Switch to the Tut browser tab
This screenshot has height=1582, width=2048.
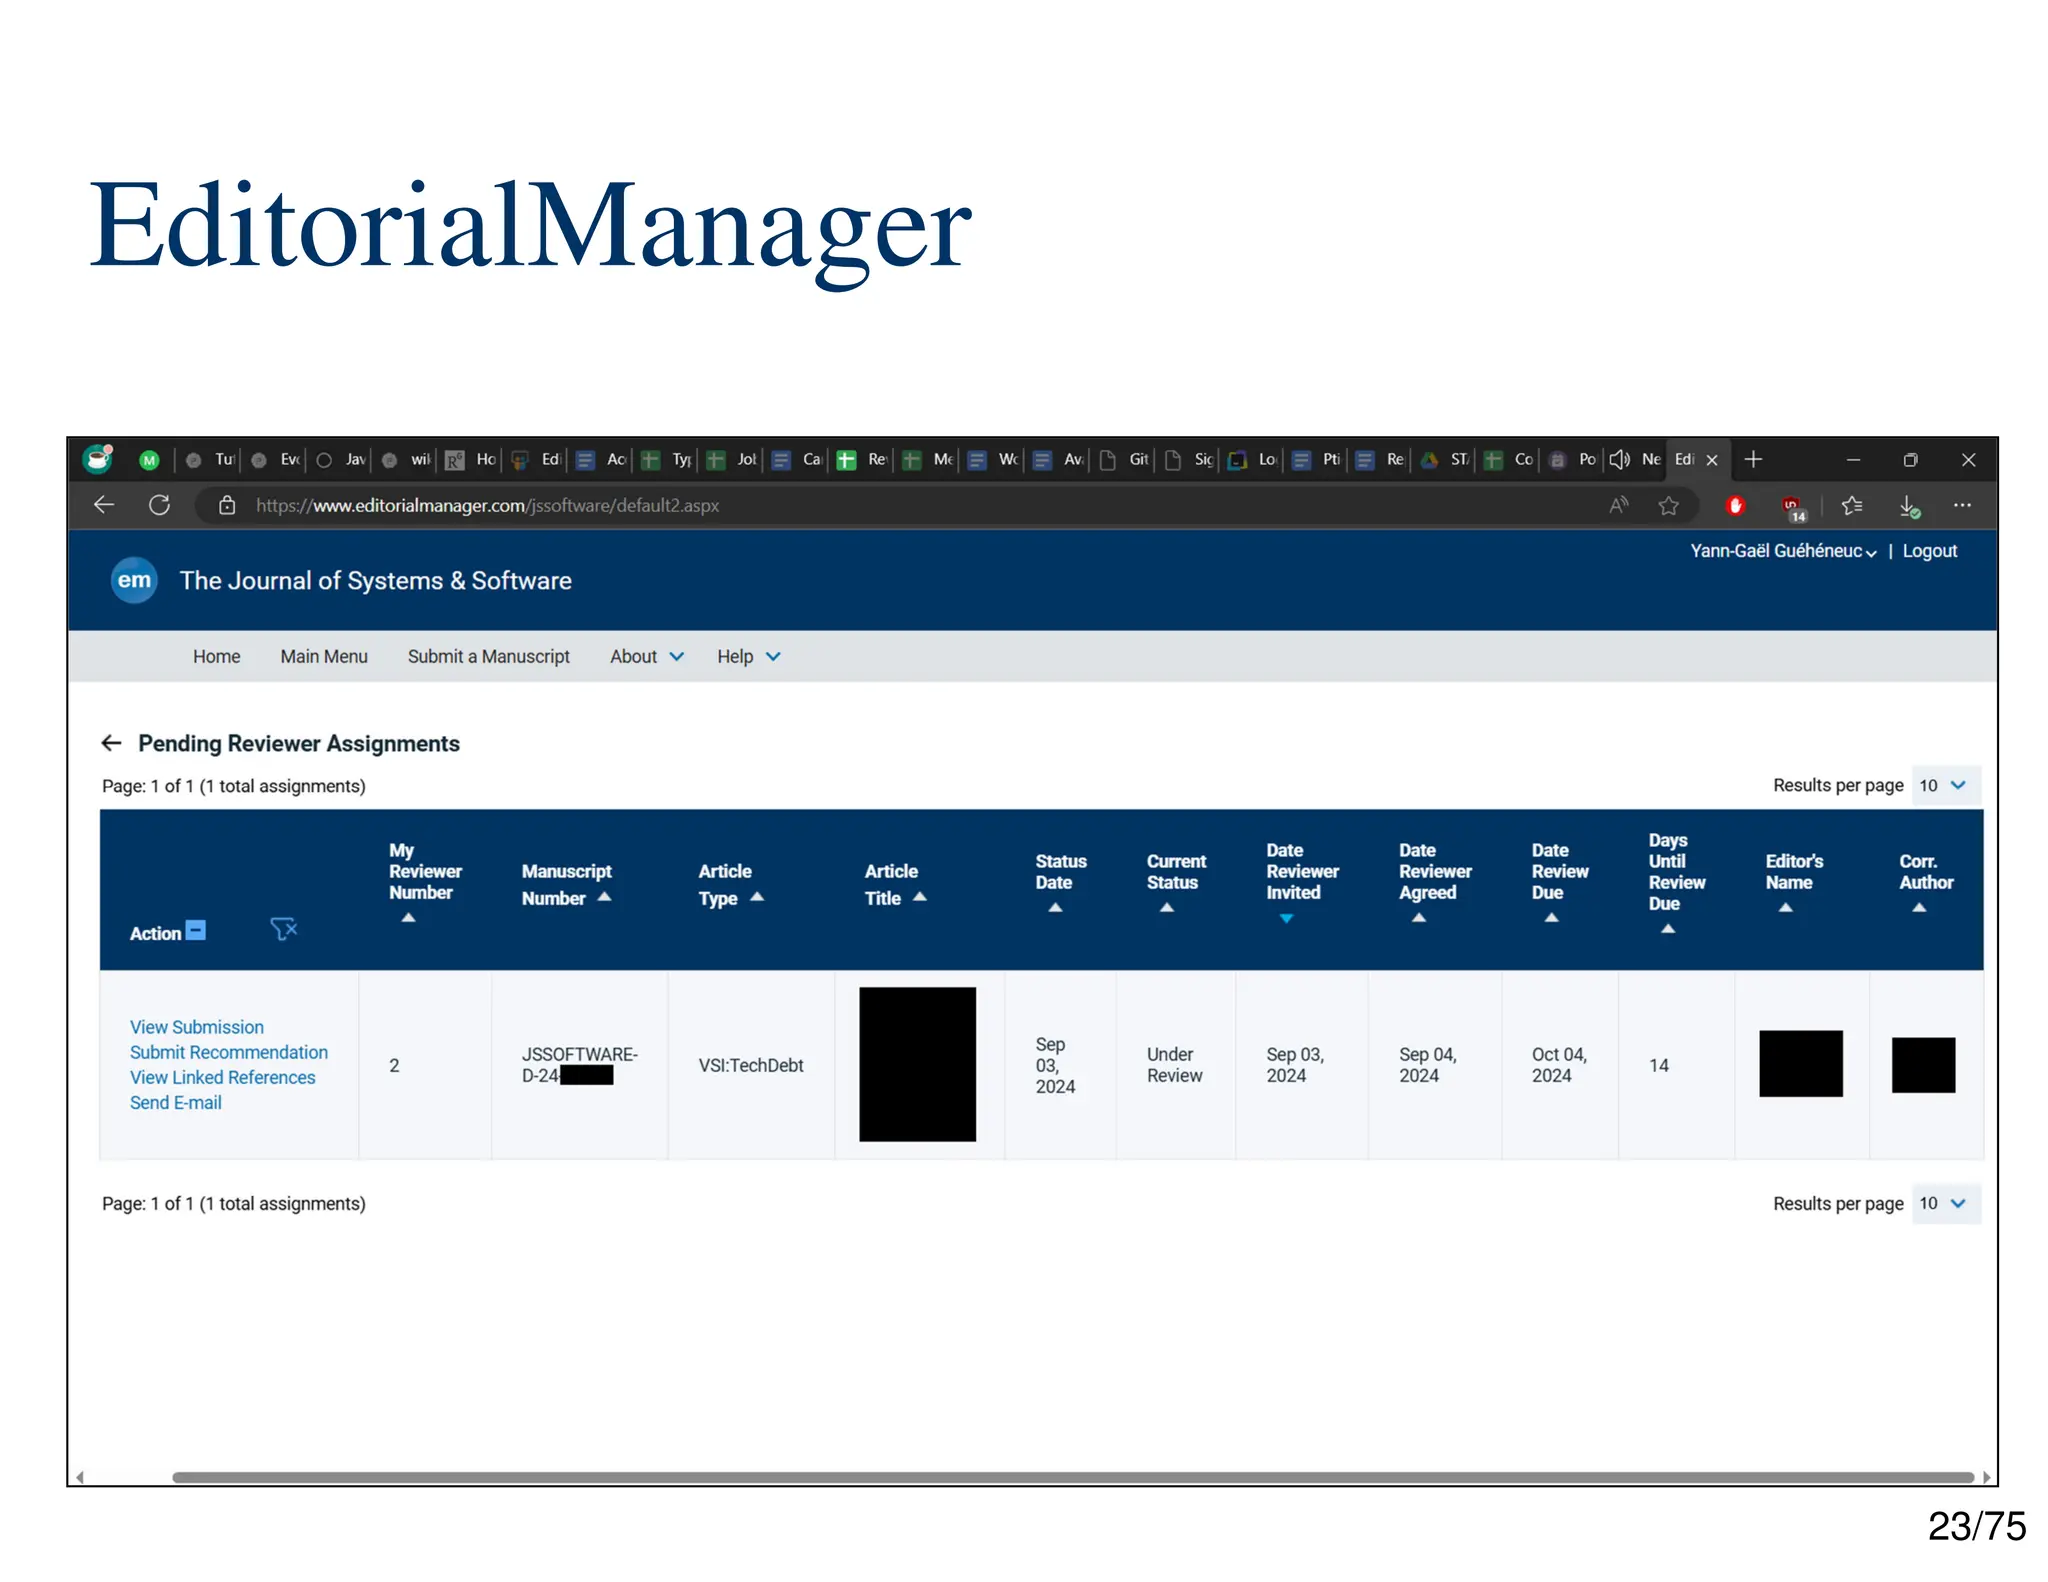[210, 459]
